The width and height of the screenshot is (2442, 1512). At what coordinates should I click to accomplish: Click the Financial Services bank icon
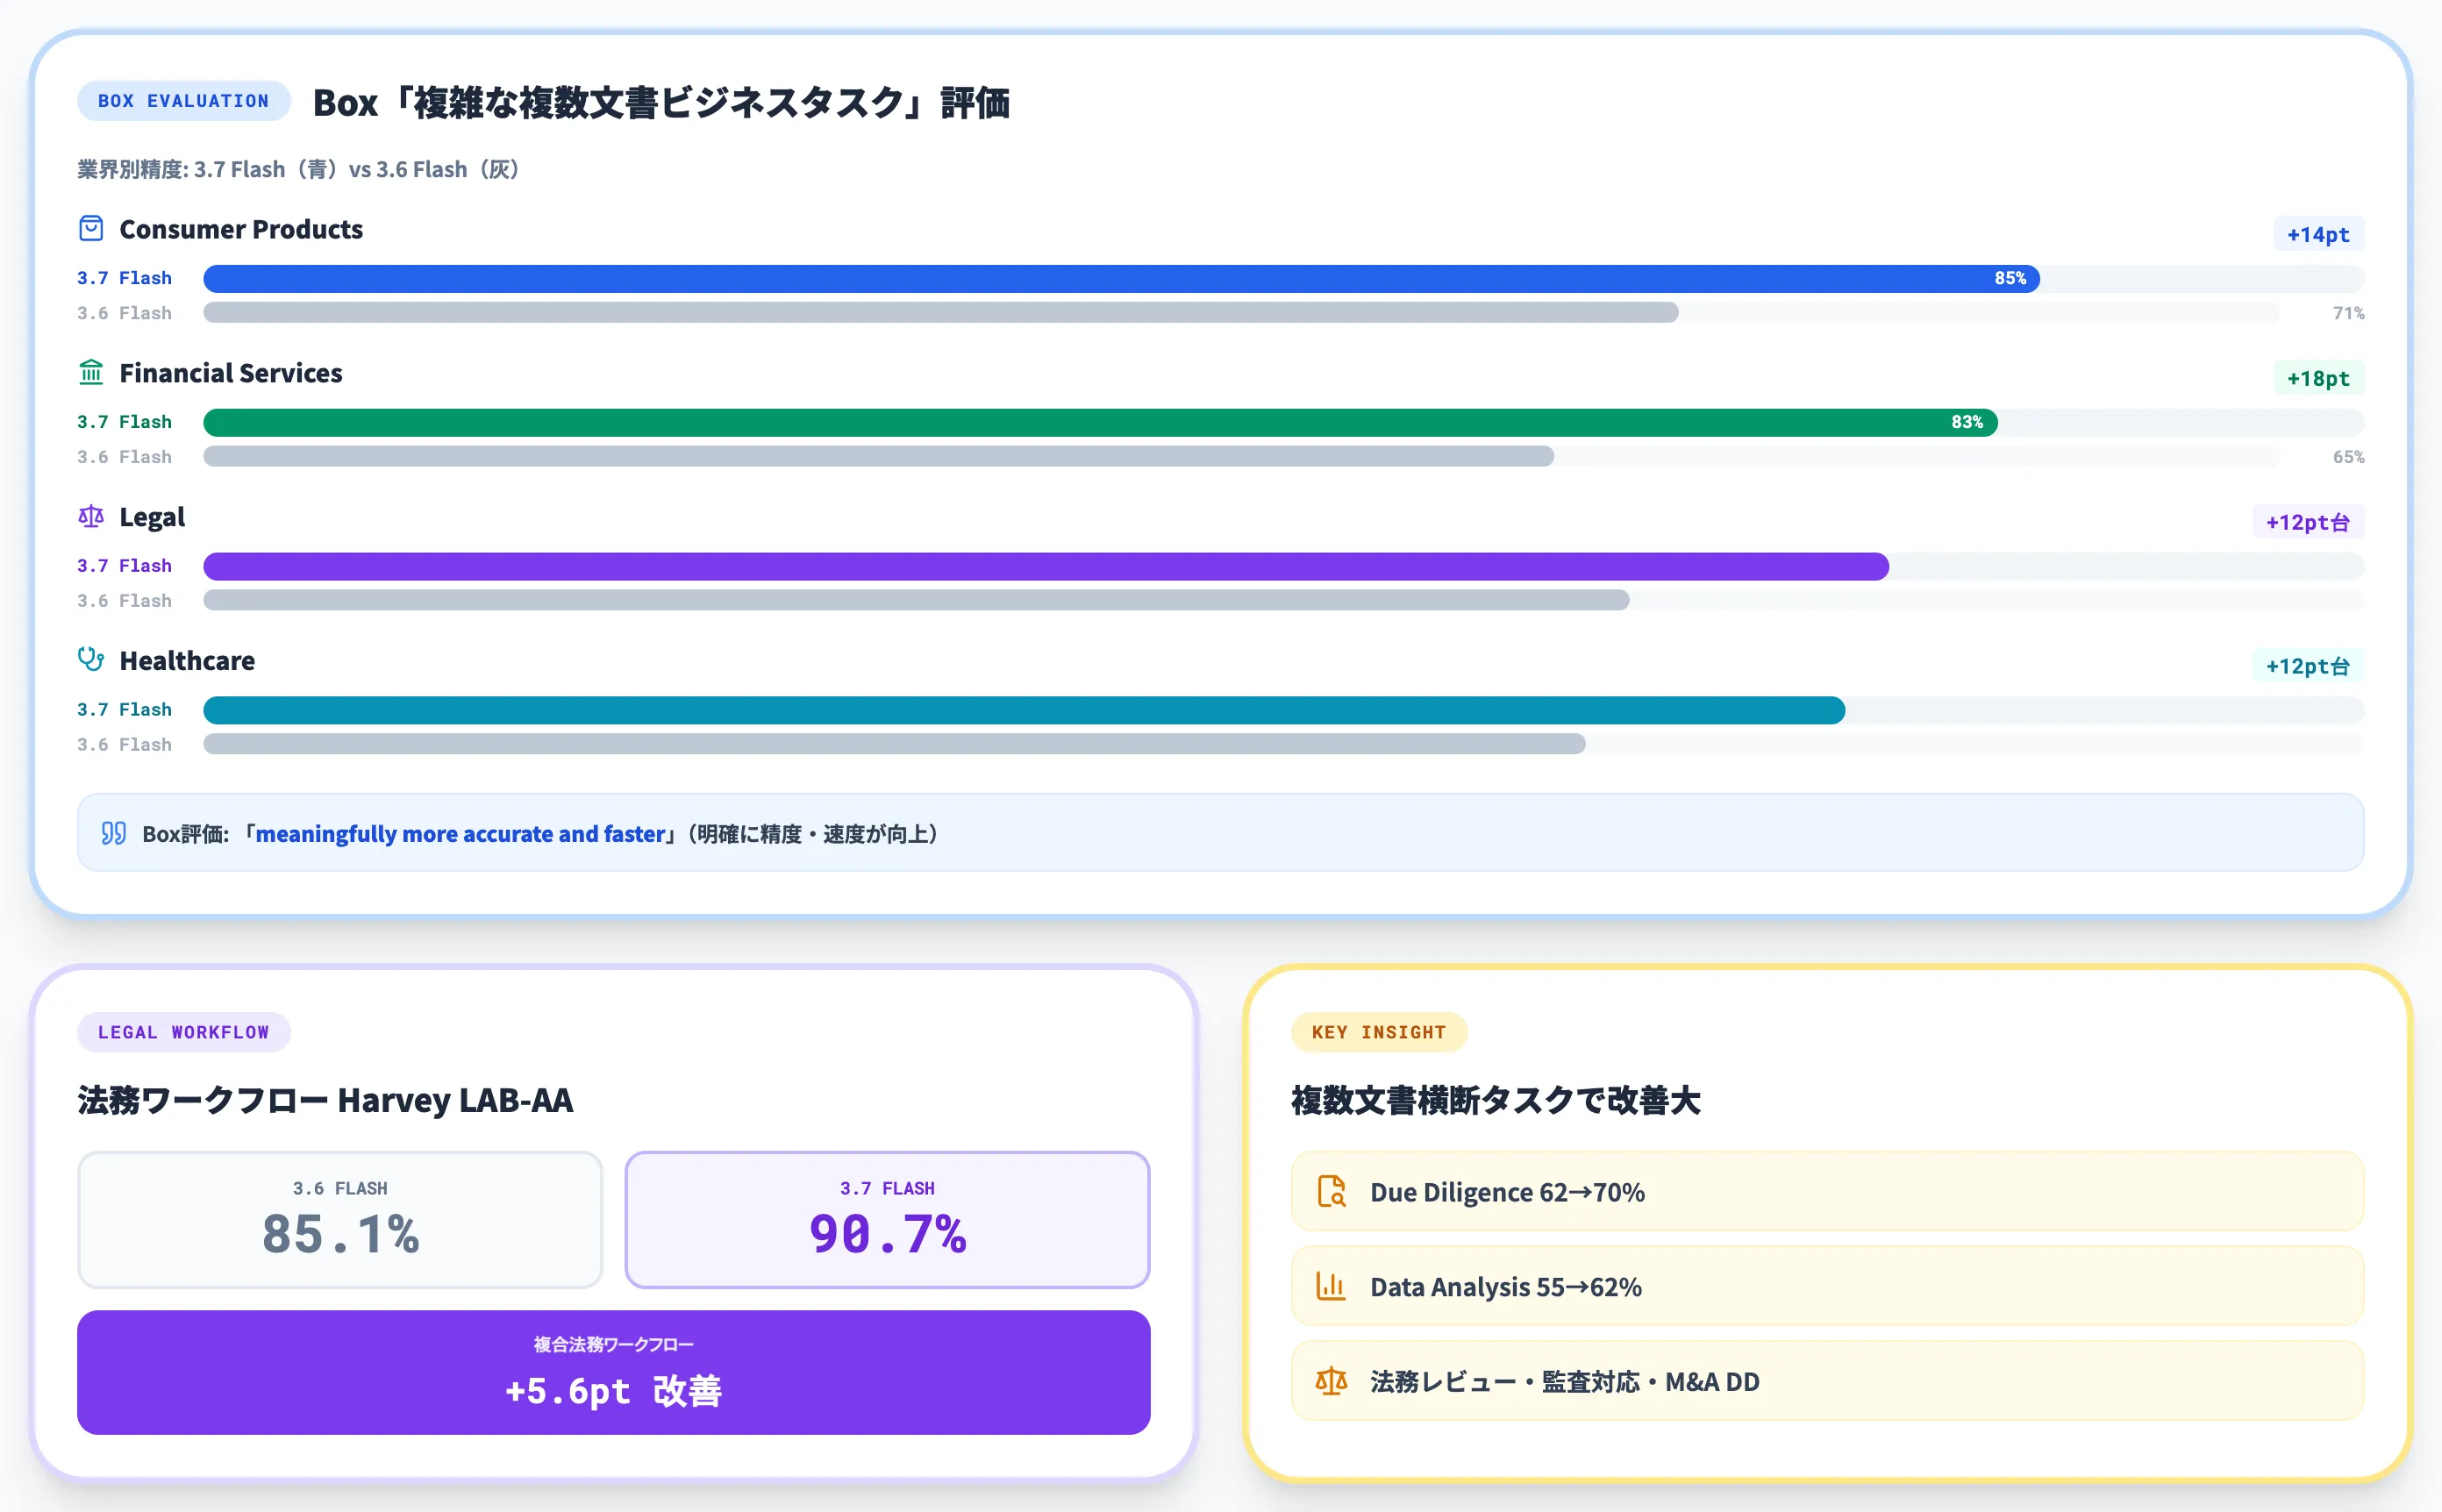click(x=91, y=373)
